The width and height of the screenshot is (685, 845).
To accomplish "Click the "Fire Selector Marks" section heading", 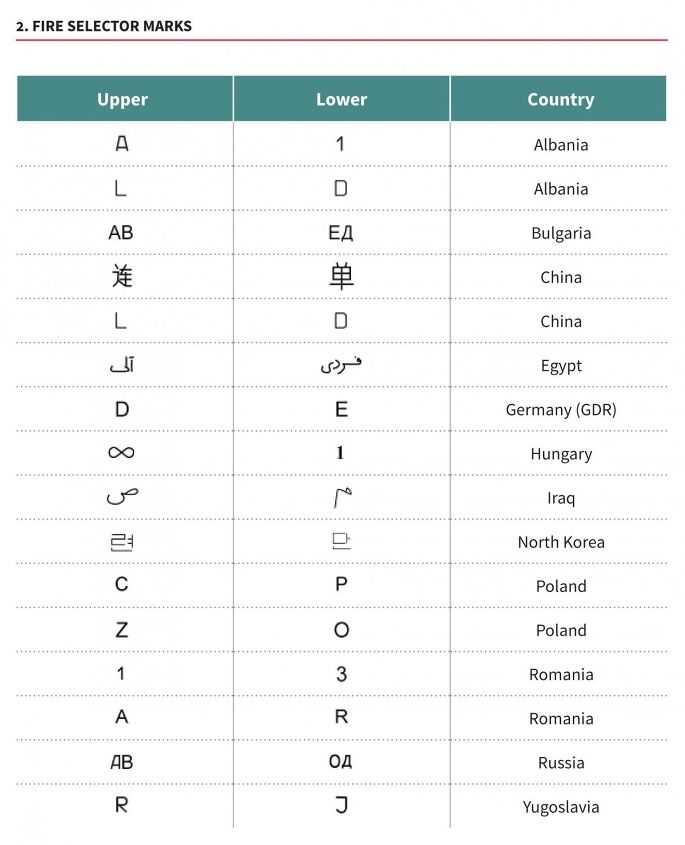I will coord(104,25).
